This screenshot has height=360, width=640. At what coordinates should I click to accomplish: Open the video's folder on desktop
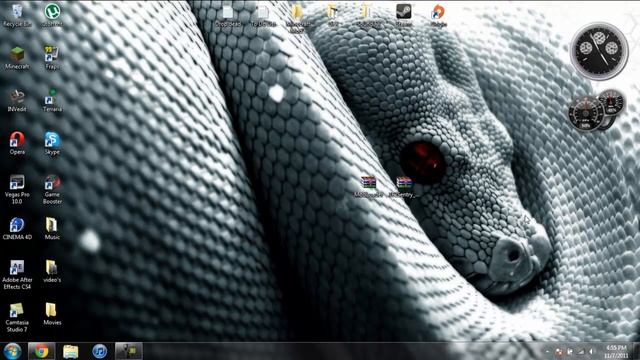(x=52, y=271)
